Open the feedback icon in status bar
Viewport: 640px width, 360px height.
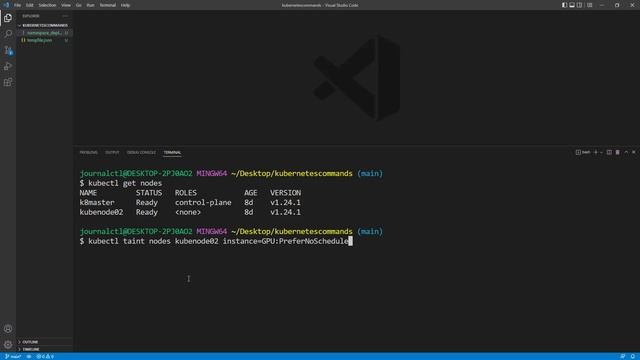[x=622, y=356]
